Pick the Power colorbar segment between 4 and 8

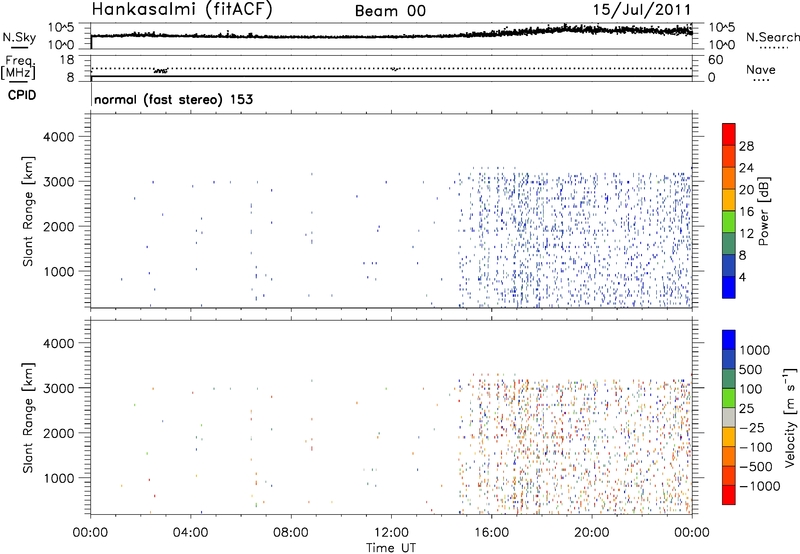click(729, 266)
